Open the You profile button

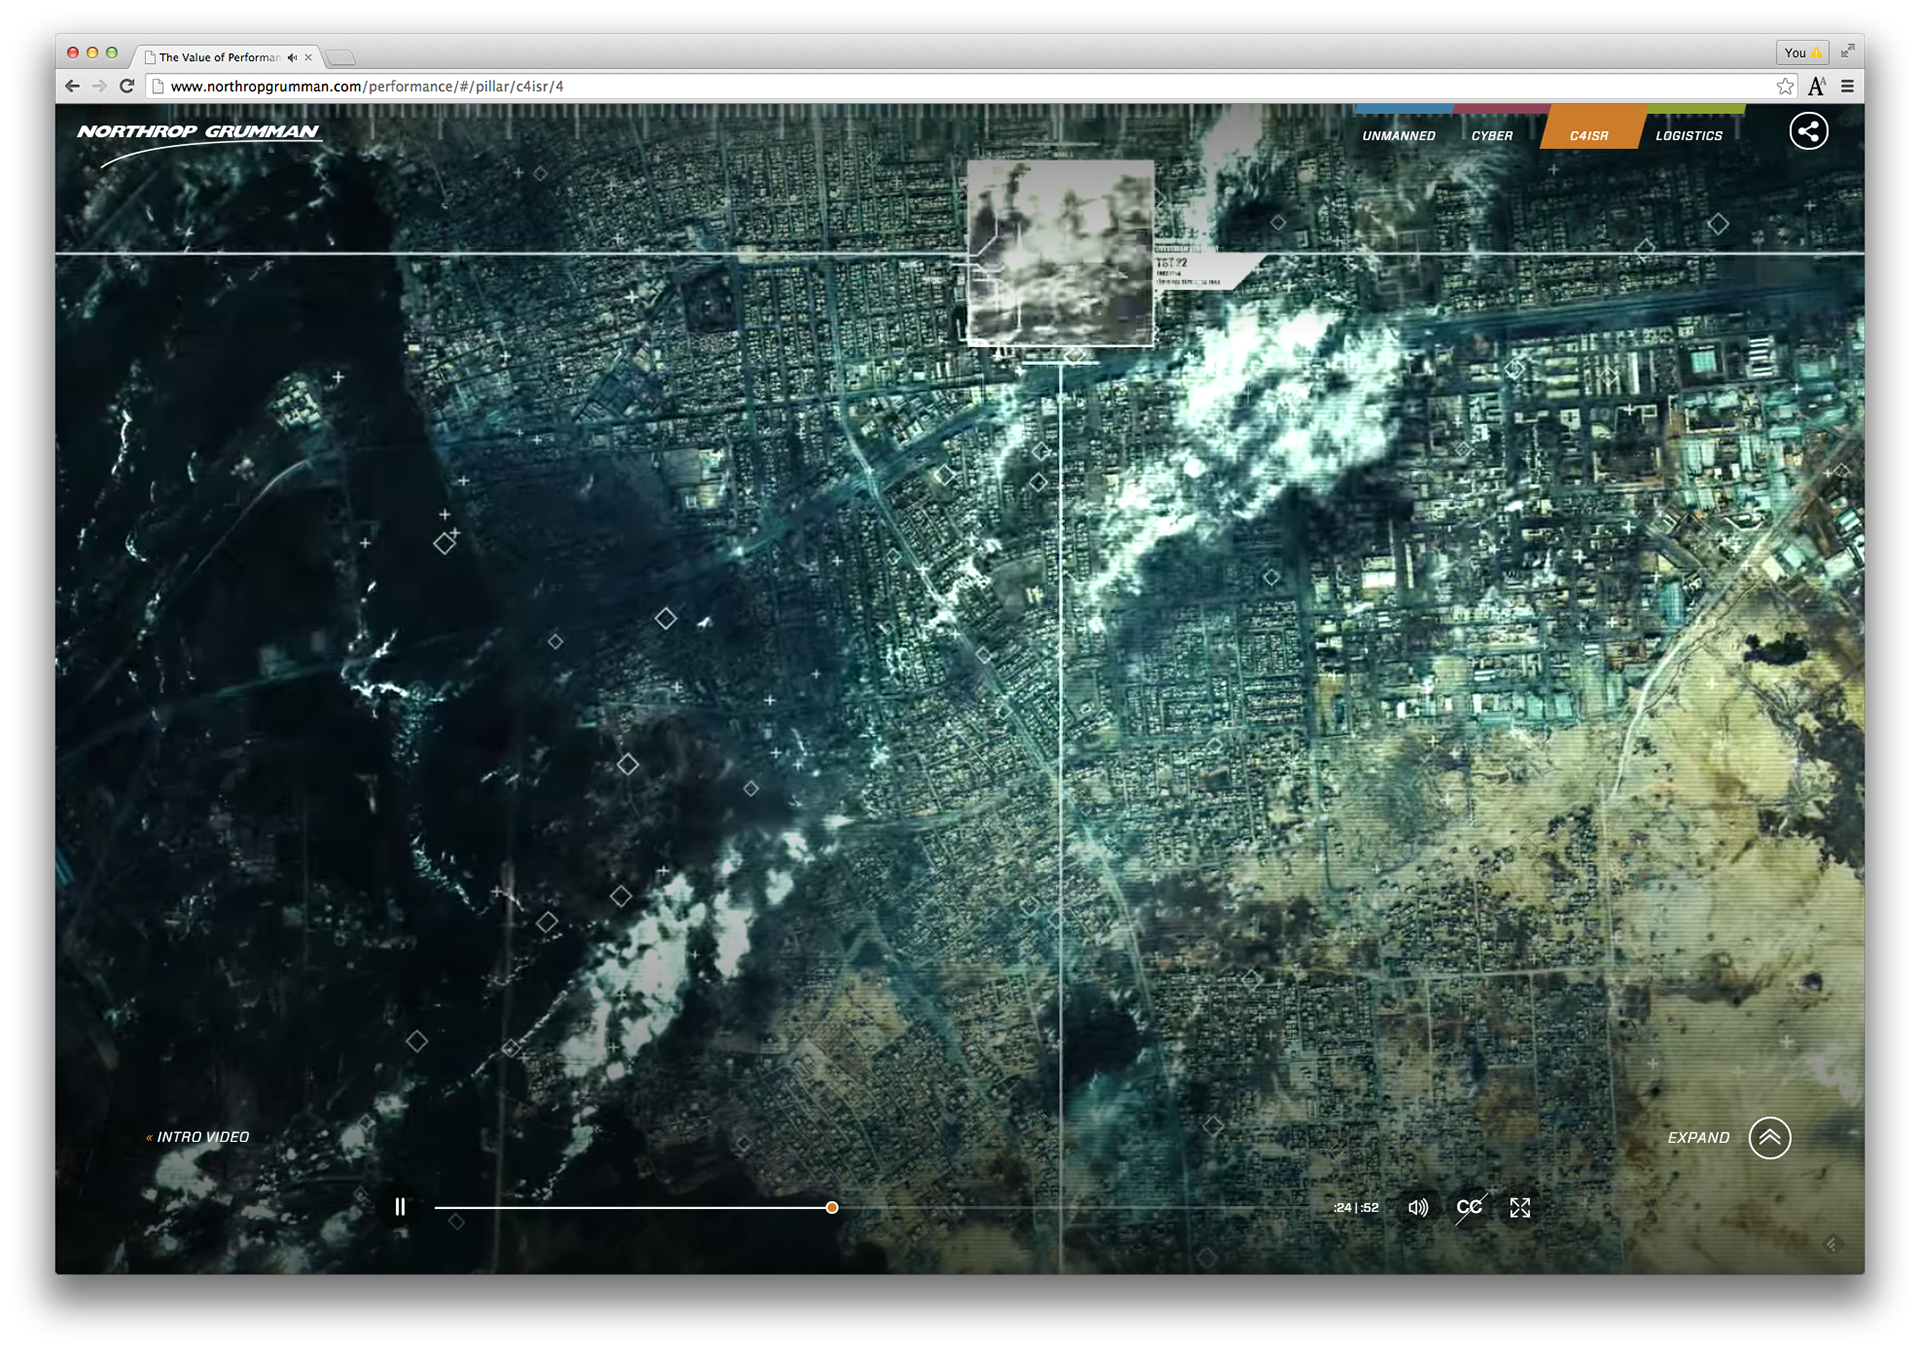point(1802,53)
